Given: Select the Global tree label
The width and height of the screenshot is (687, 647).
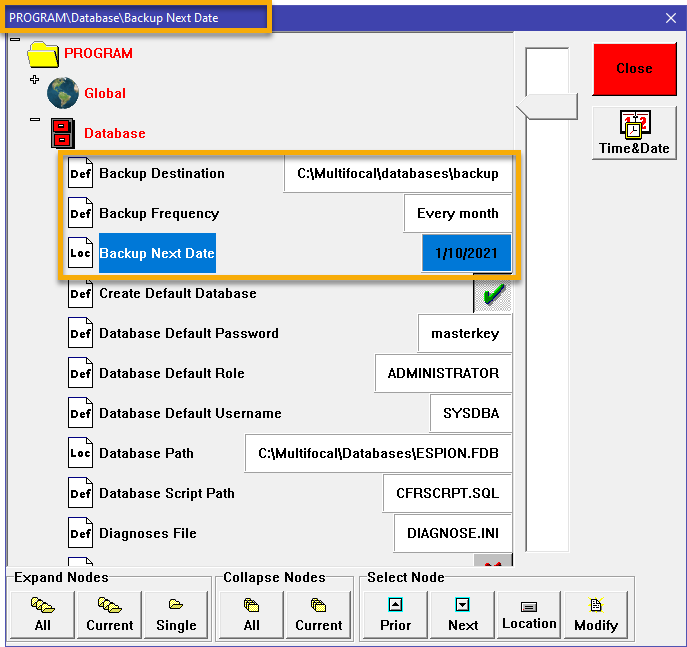Looking at the screenshot, I should point(105,93).
